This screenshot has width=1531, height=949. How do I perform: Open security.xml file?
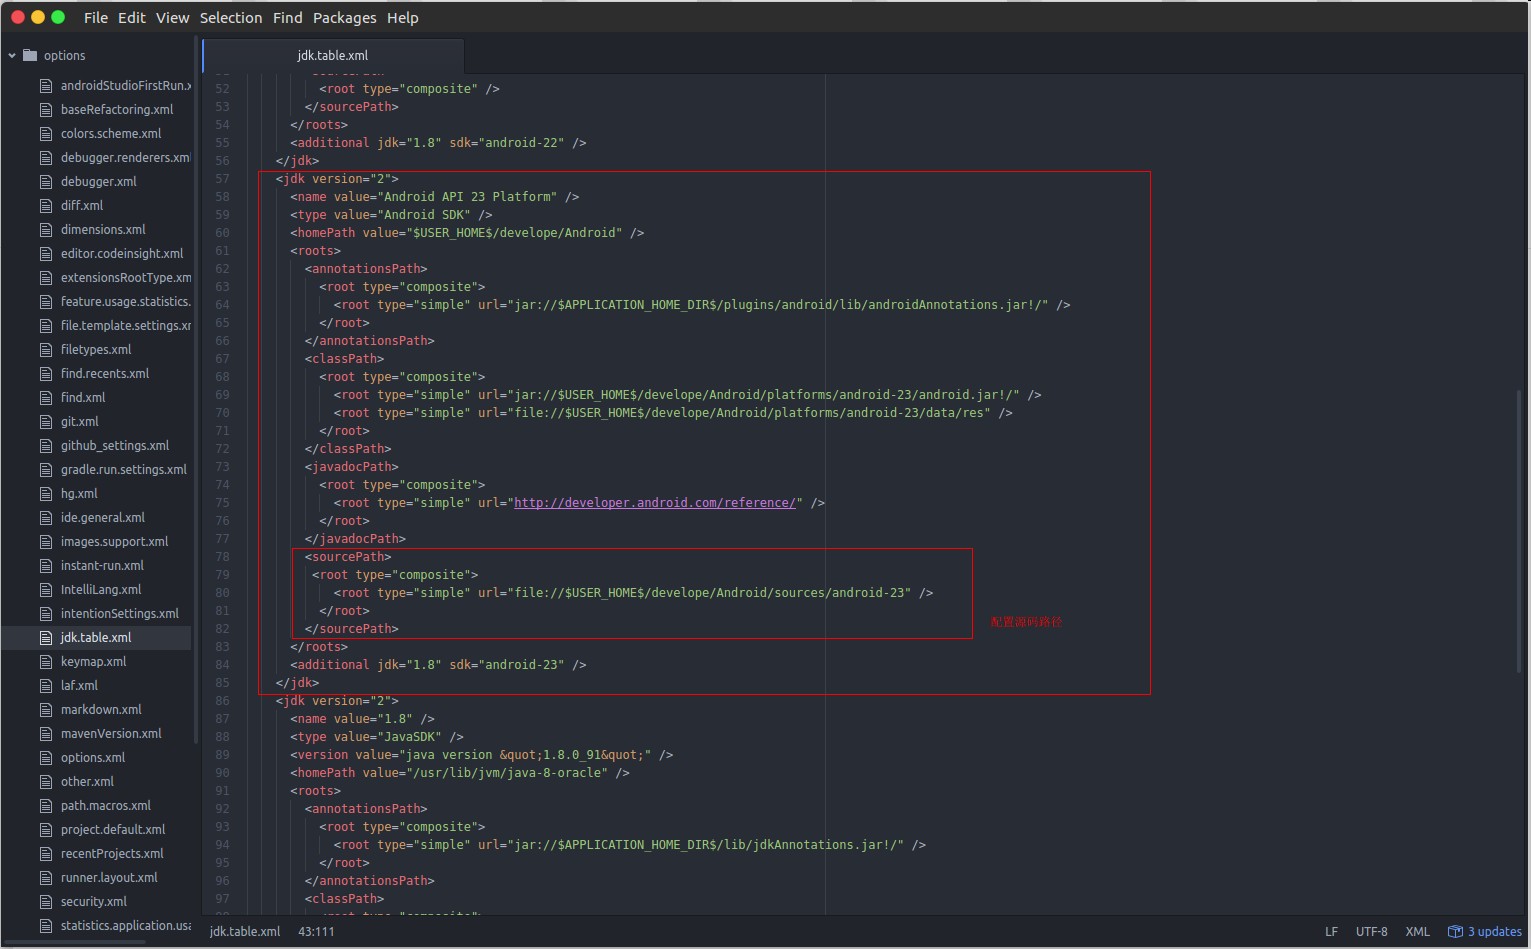click(96, 902)
